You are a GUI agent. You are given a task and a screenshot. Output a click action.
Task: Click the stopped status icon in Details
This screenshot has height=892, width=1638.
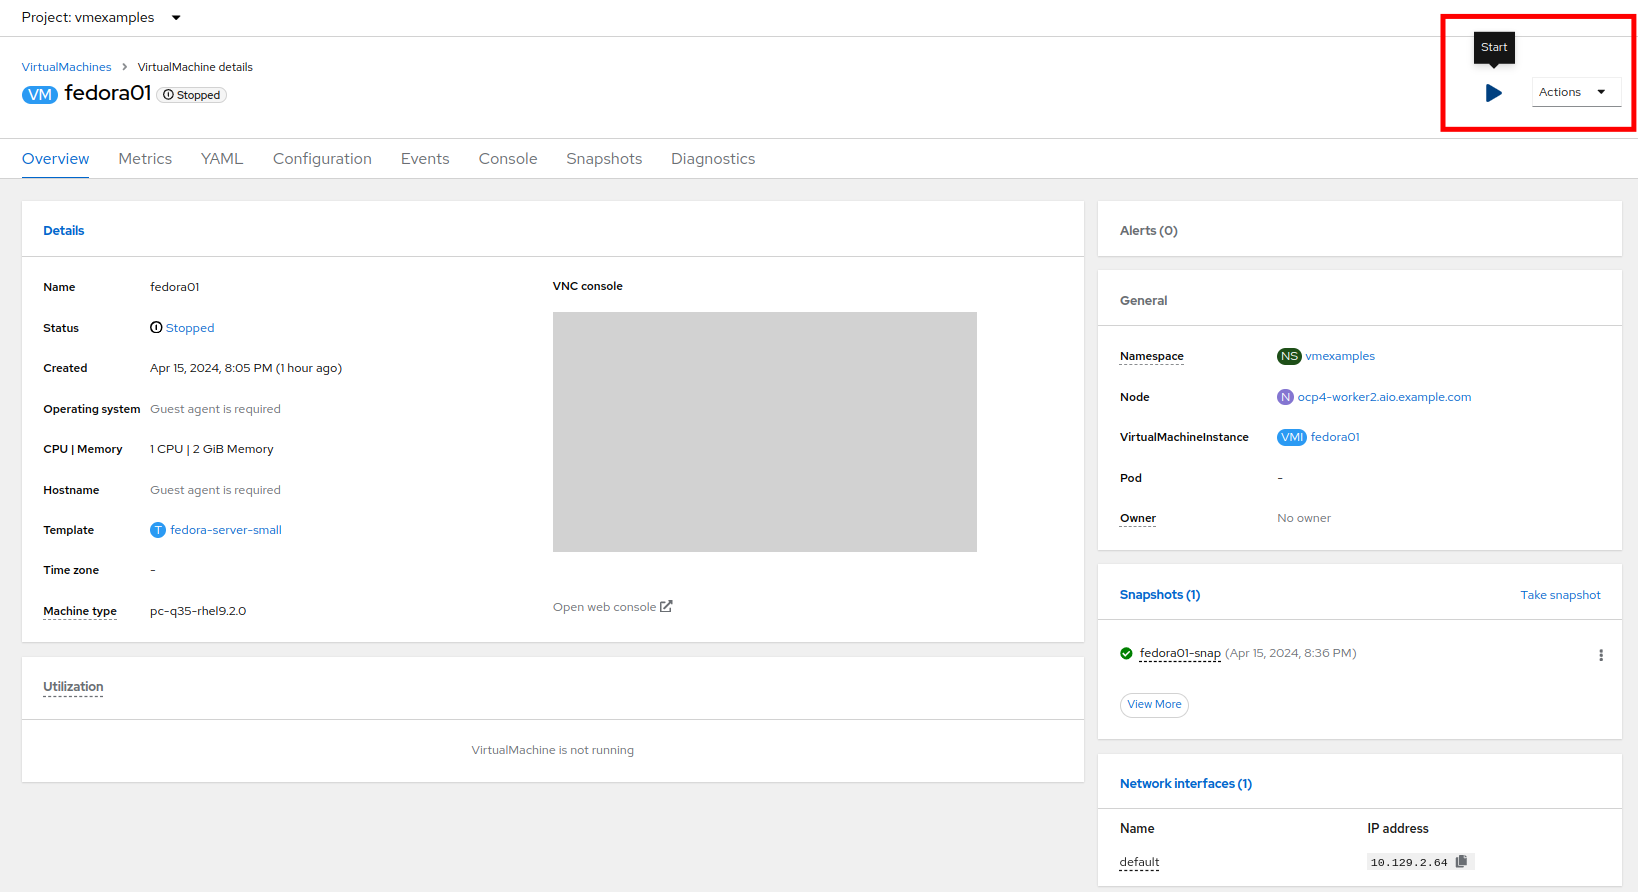(x=156, y=327)
